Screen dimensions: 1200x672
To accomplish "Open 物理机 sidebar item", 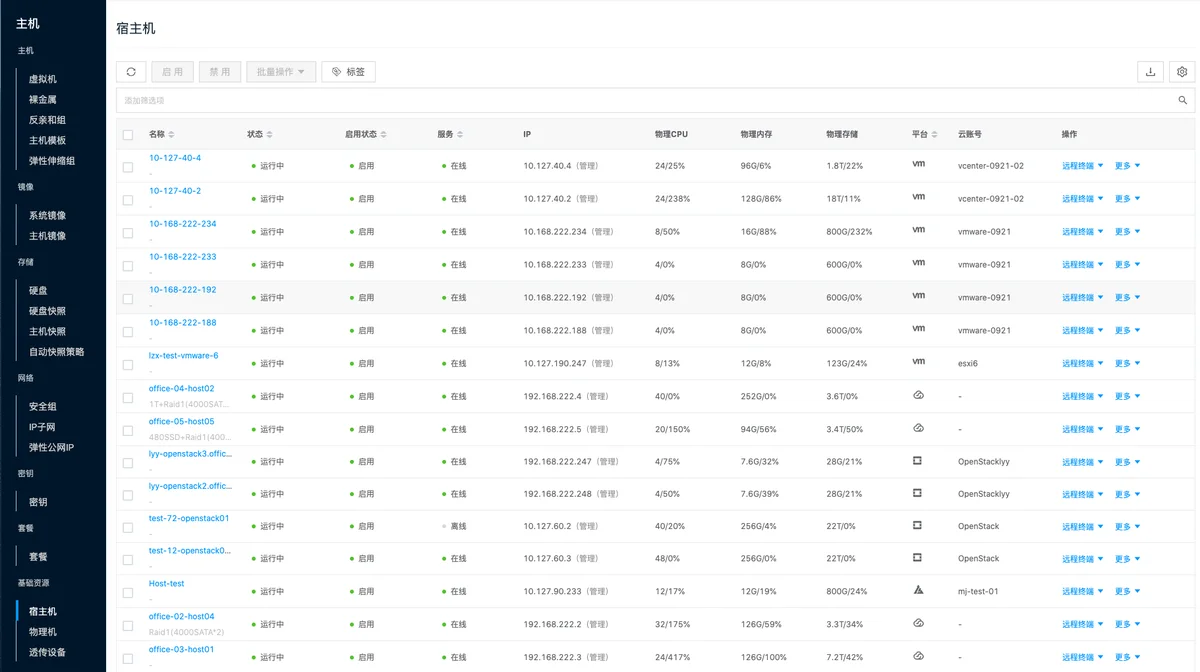I will [43, 632].
